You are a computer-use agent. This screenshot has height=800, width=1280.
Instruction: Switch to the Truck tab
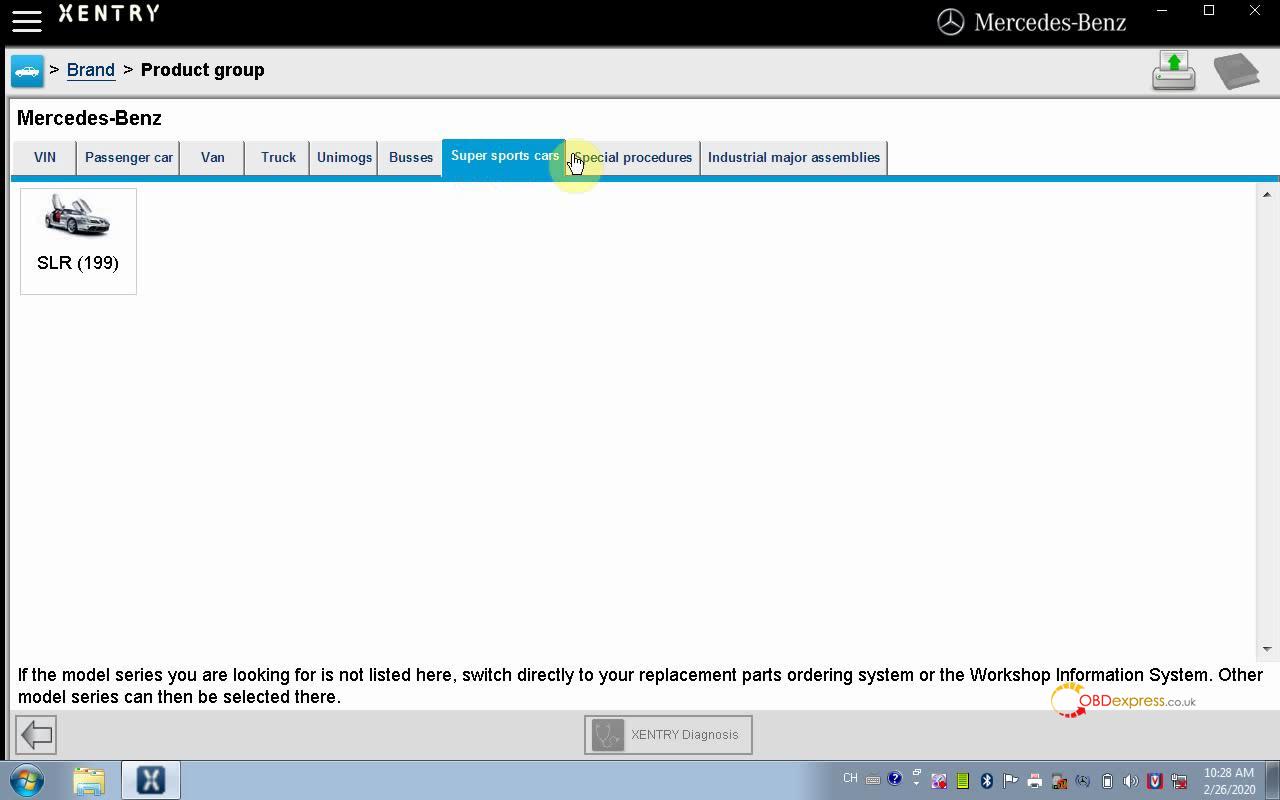[278, 157]
